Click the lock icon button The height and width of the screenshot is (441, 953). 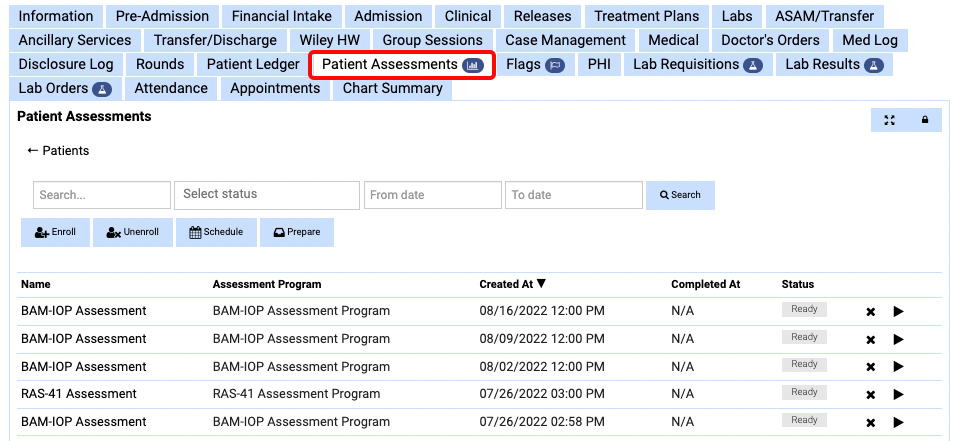[924, 121]
